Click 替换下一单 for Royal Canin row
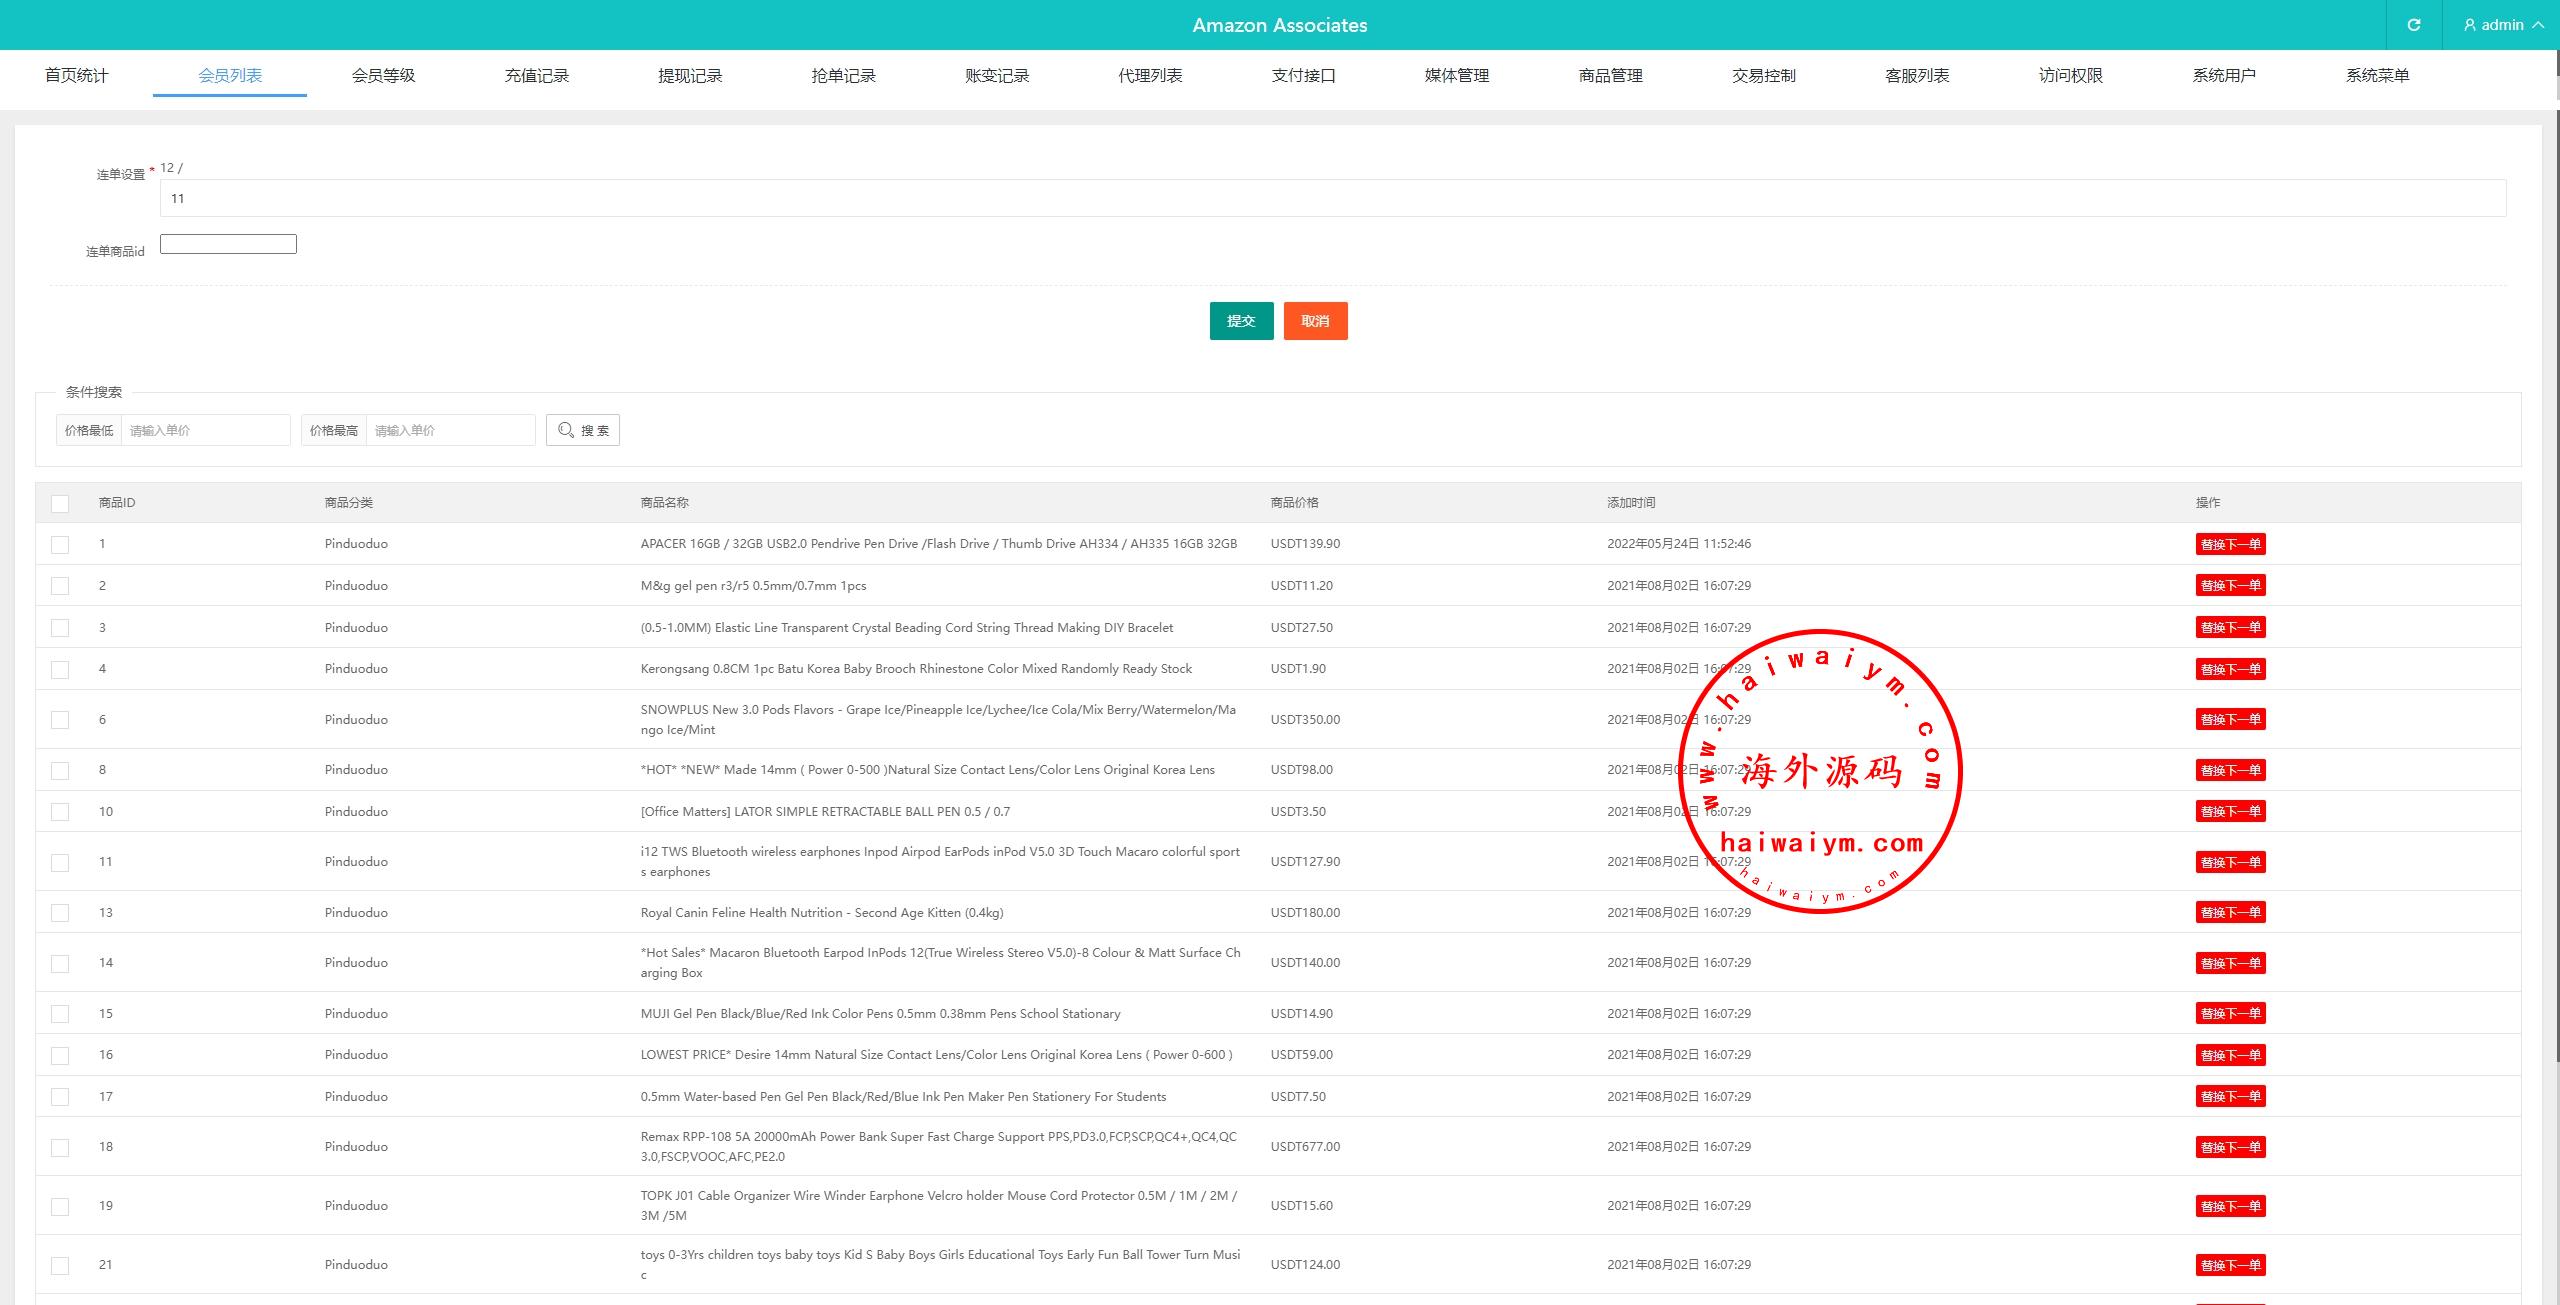 (2230, 912)
